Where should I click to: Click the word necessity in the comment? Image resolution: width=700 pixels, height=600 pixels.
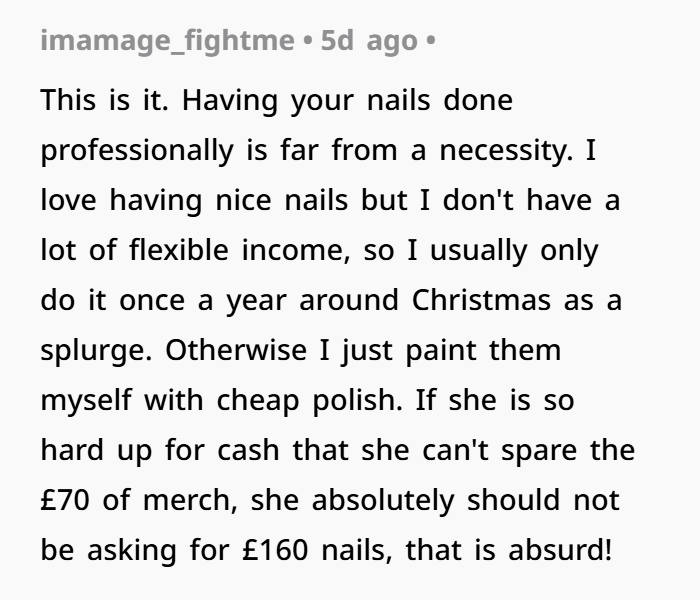tap(506, 151)
